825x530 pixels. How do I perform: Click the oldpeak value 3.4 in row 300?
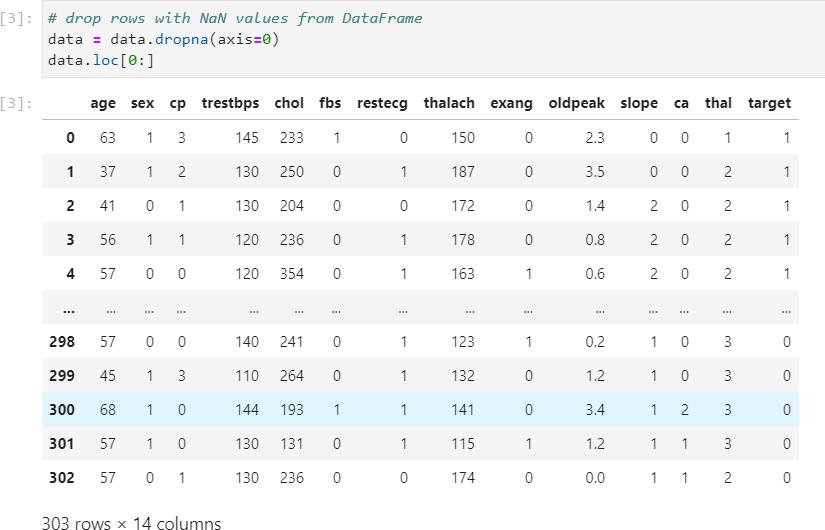pos(594,410)
